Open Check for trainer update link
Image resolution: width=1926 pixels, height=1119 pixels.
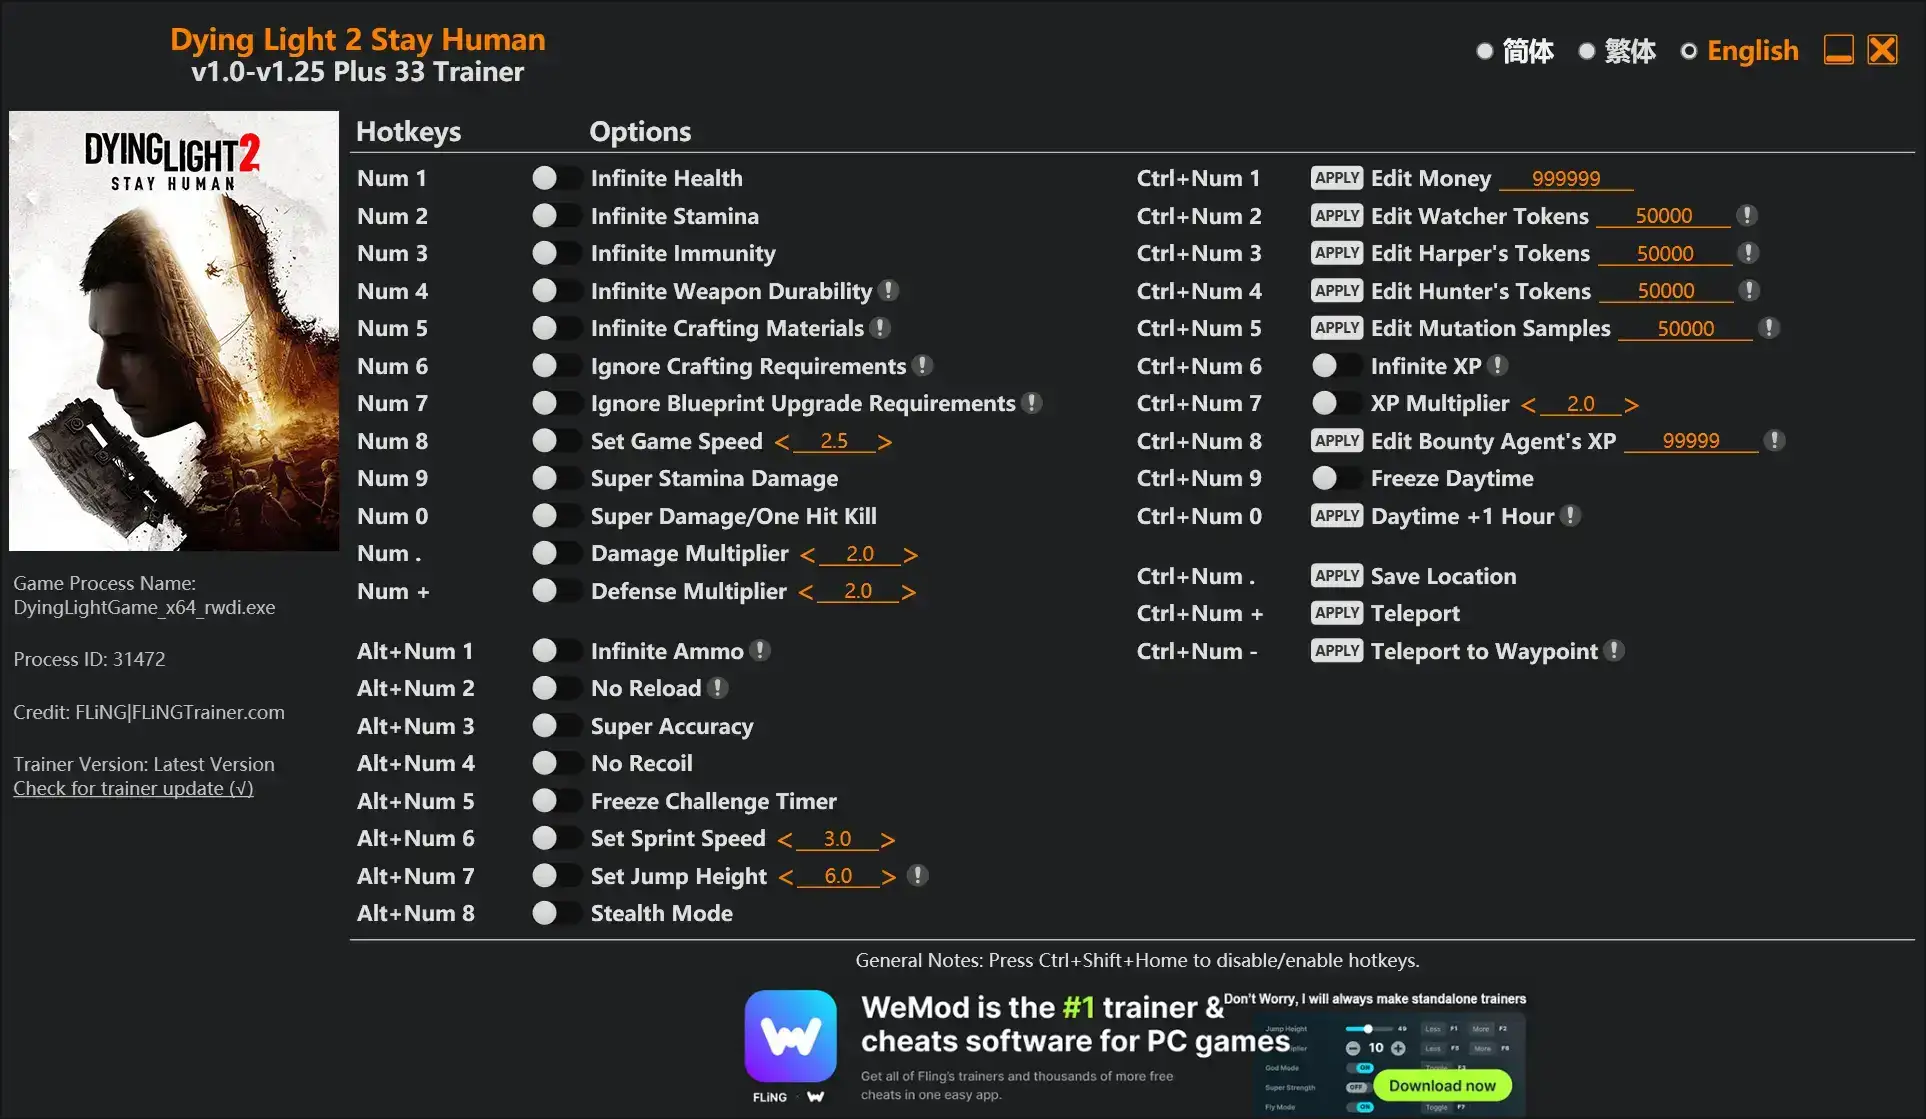coord(133,789)
